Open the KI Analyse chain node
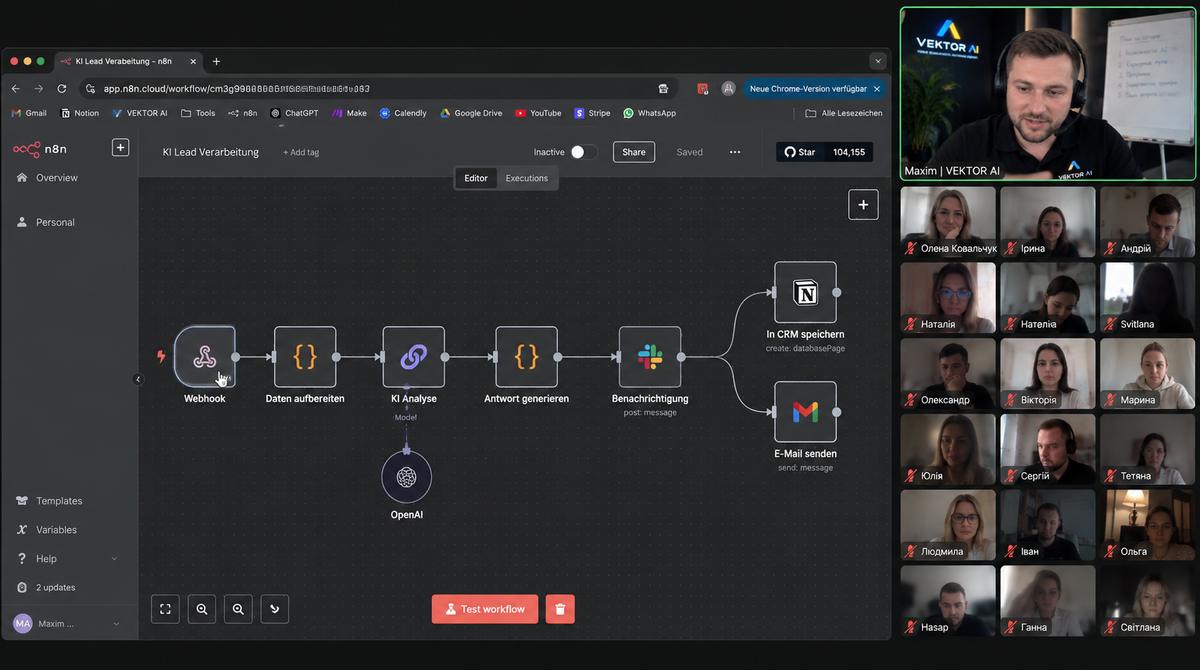The height and width of the screenshot is (670, 1200). tap(413, 356)
